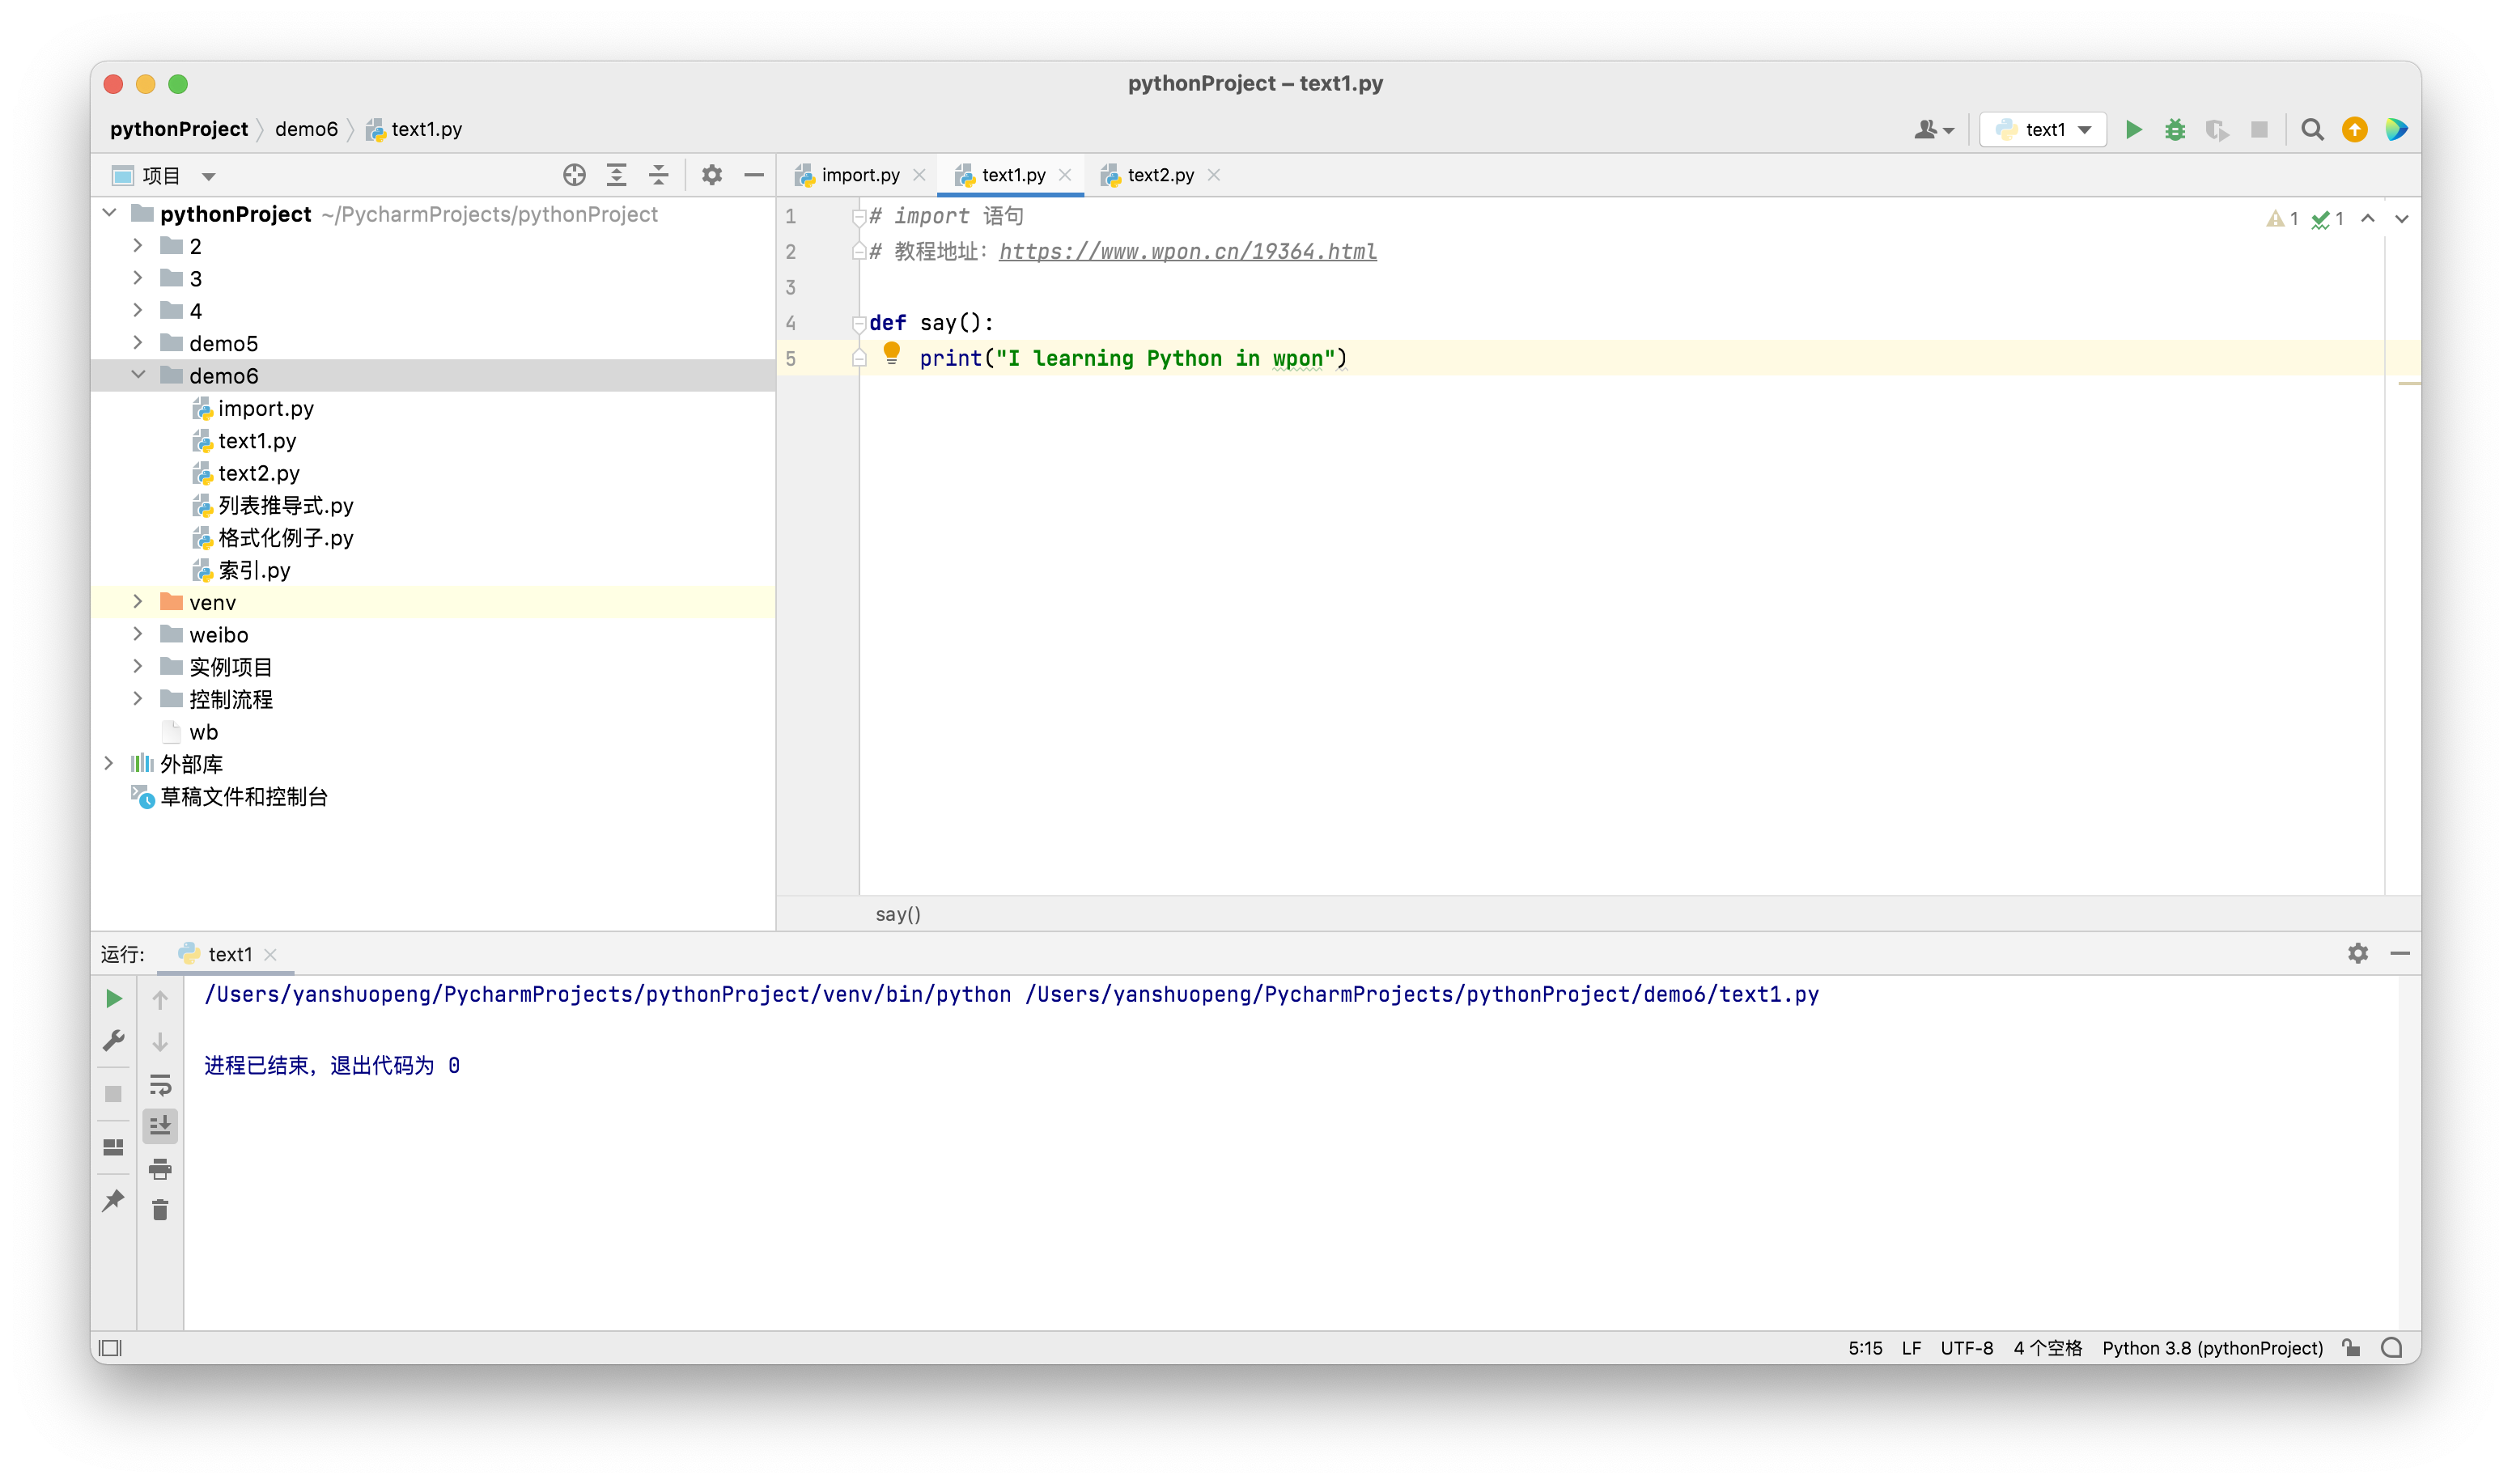Screen dimensions: 2512x1484
Task: Open Search Everywhere with the magnifier icon
Action: click(2312, 129)
